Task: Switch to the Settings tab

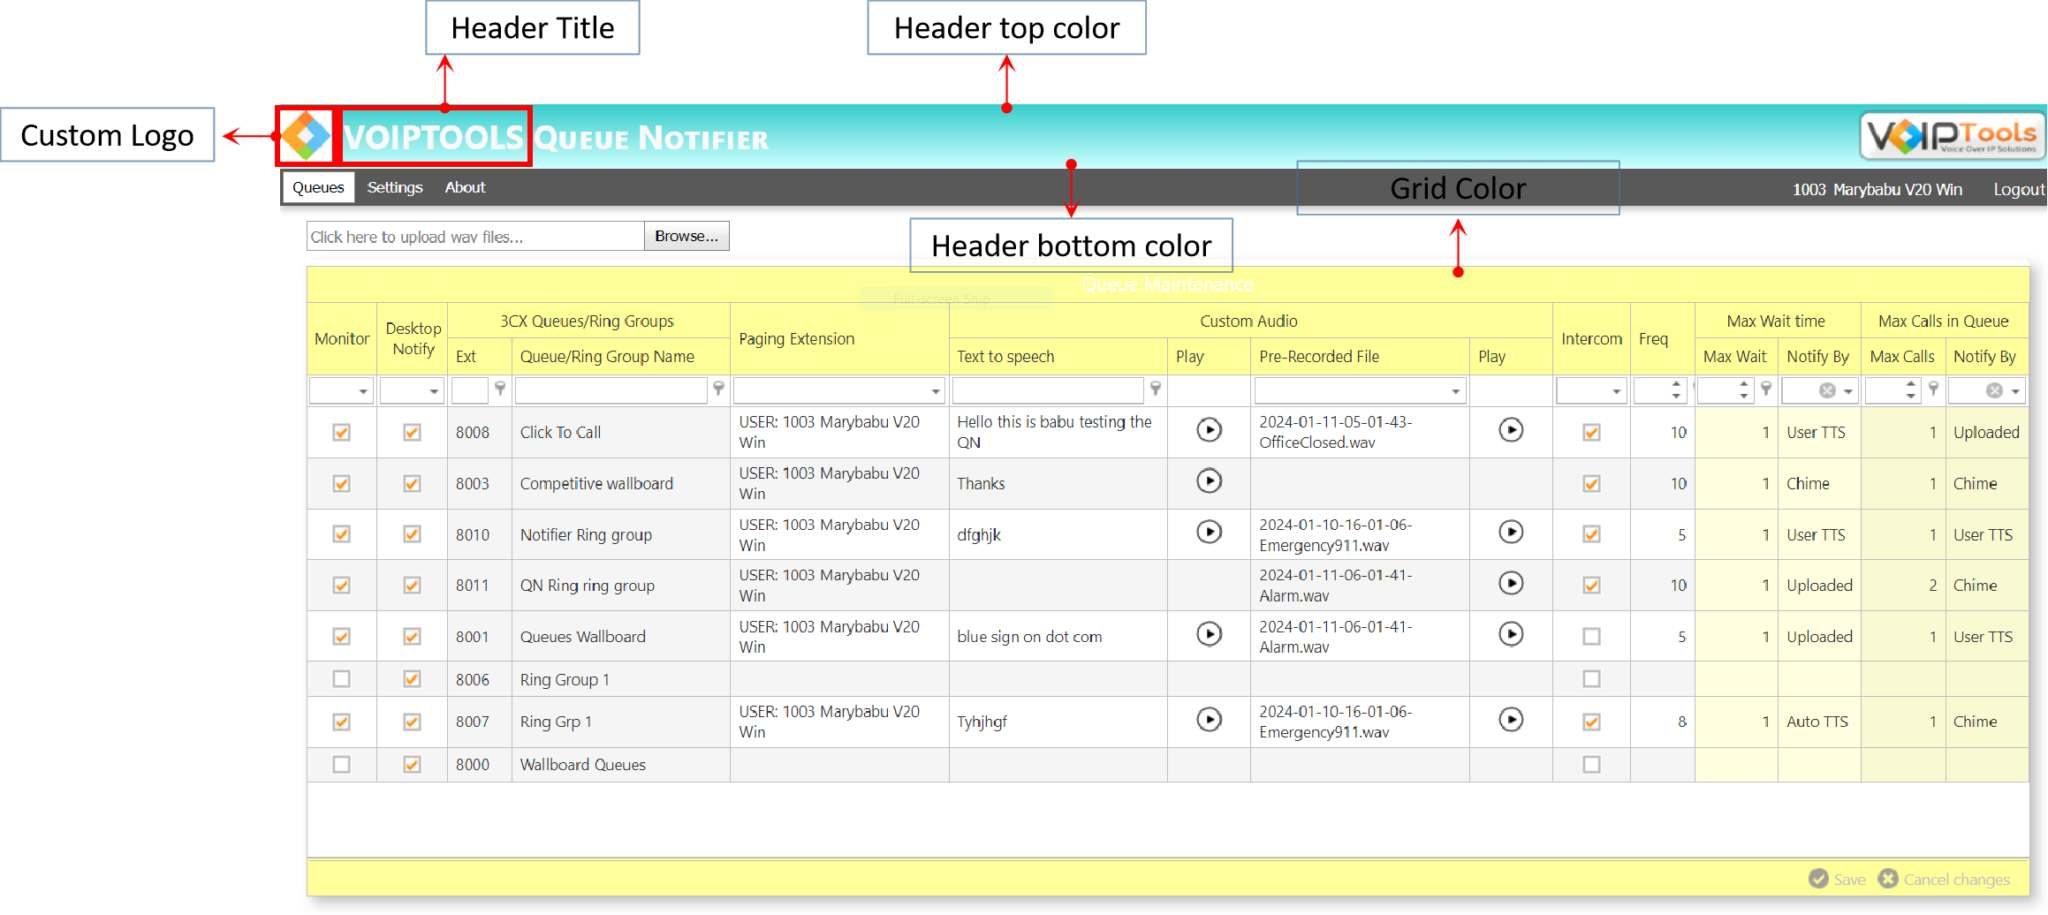Action: (x=394, y=187)
